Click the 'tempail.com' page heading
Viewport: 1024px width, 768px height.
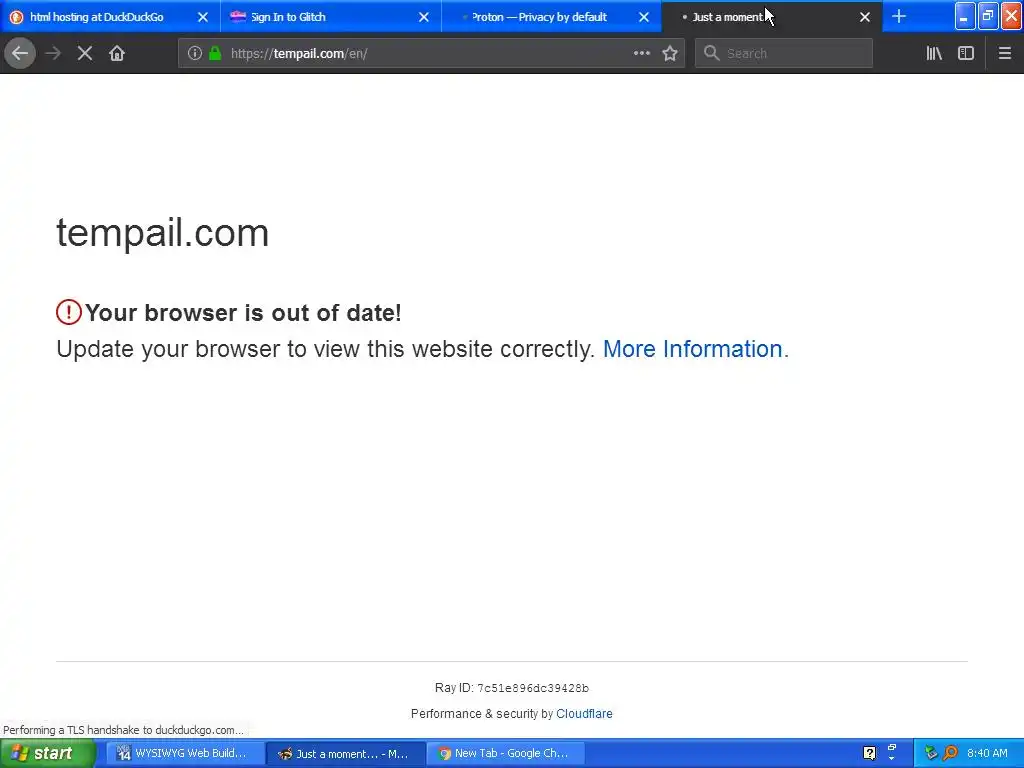pos(163,232)
